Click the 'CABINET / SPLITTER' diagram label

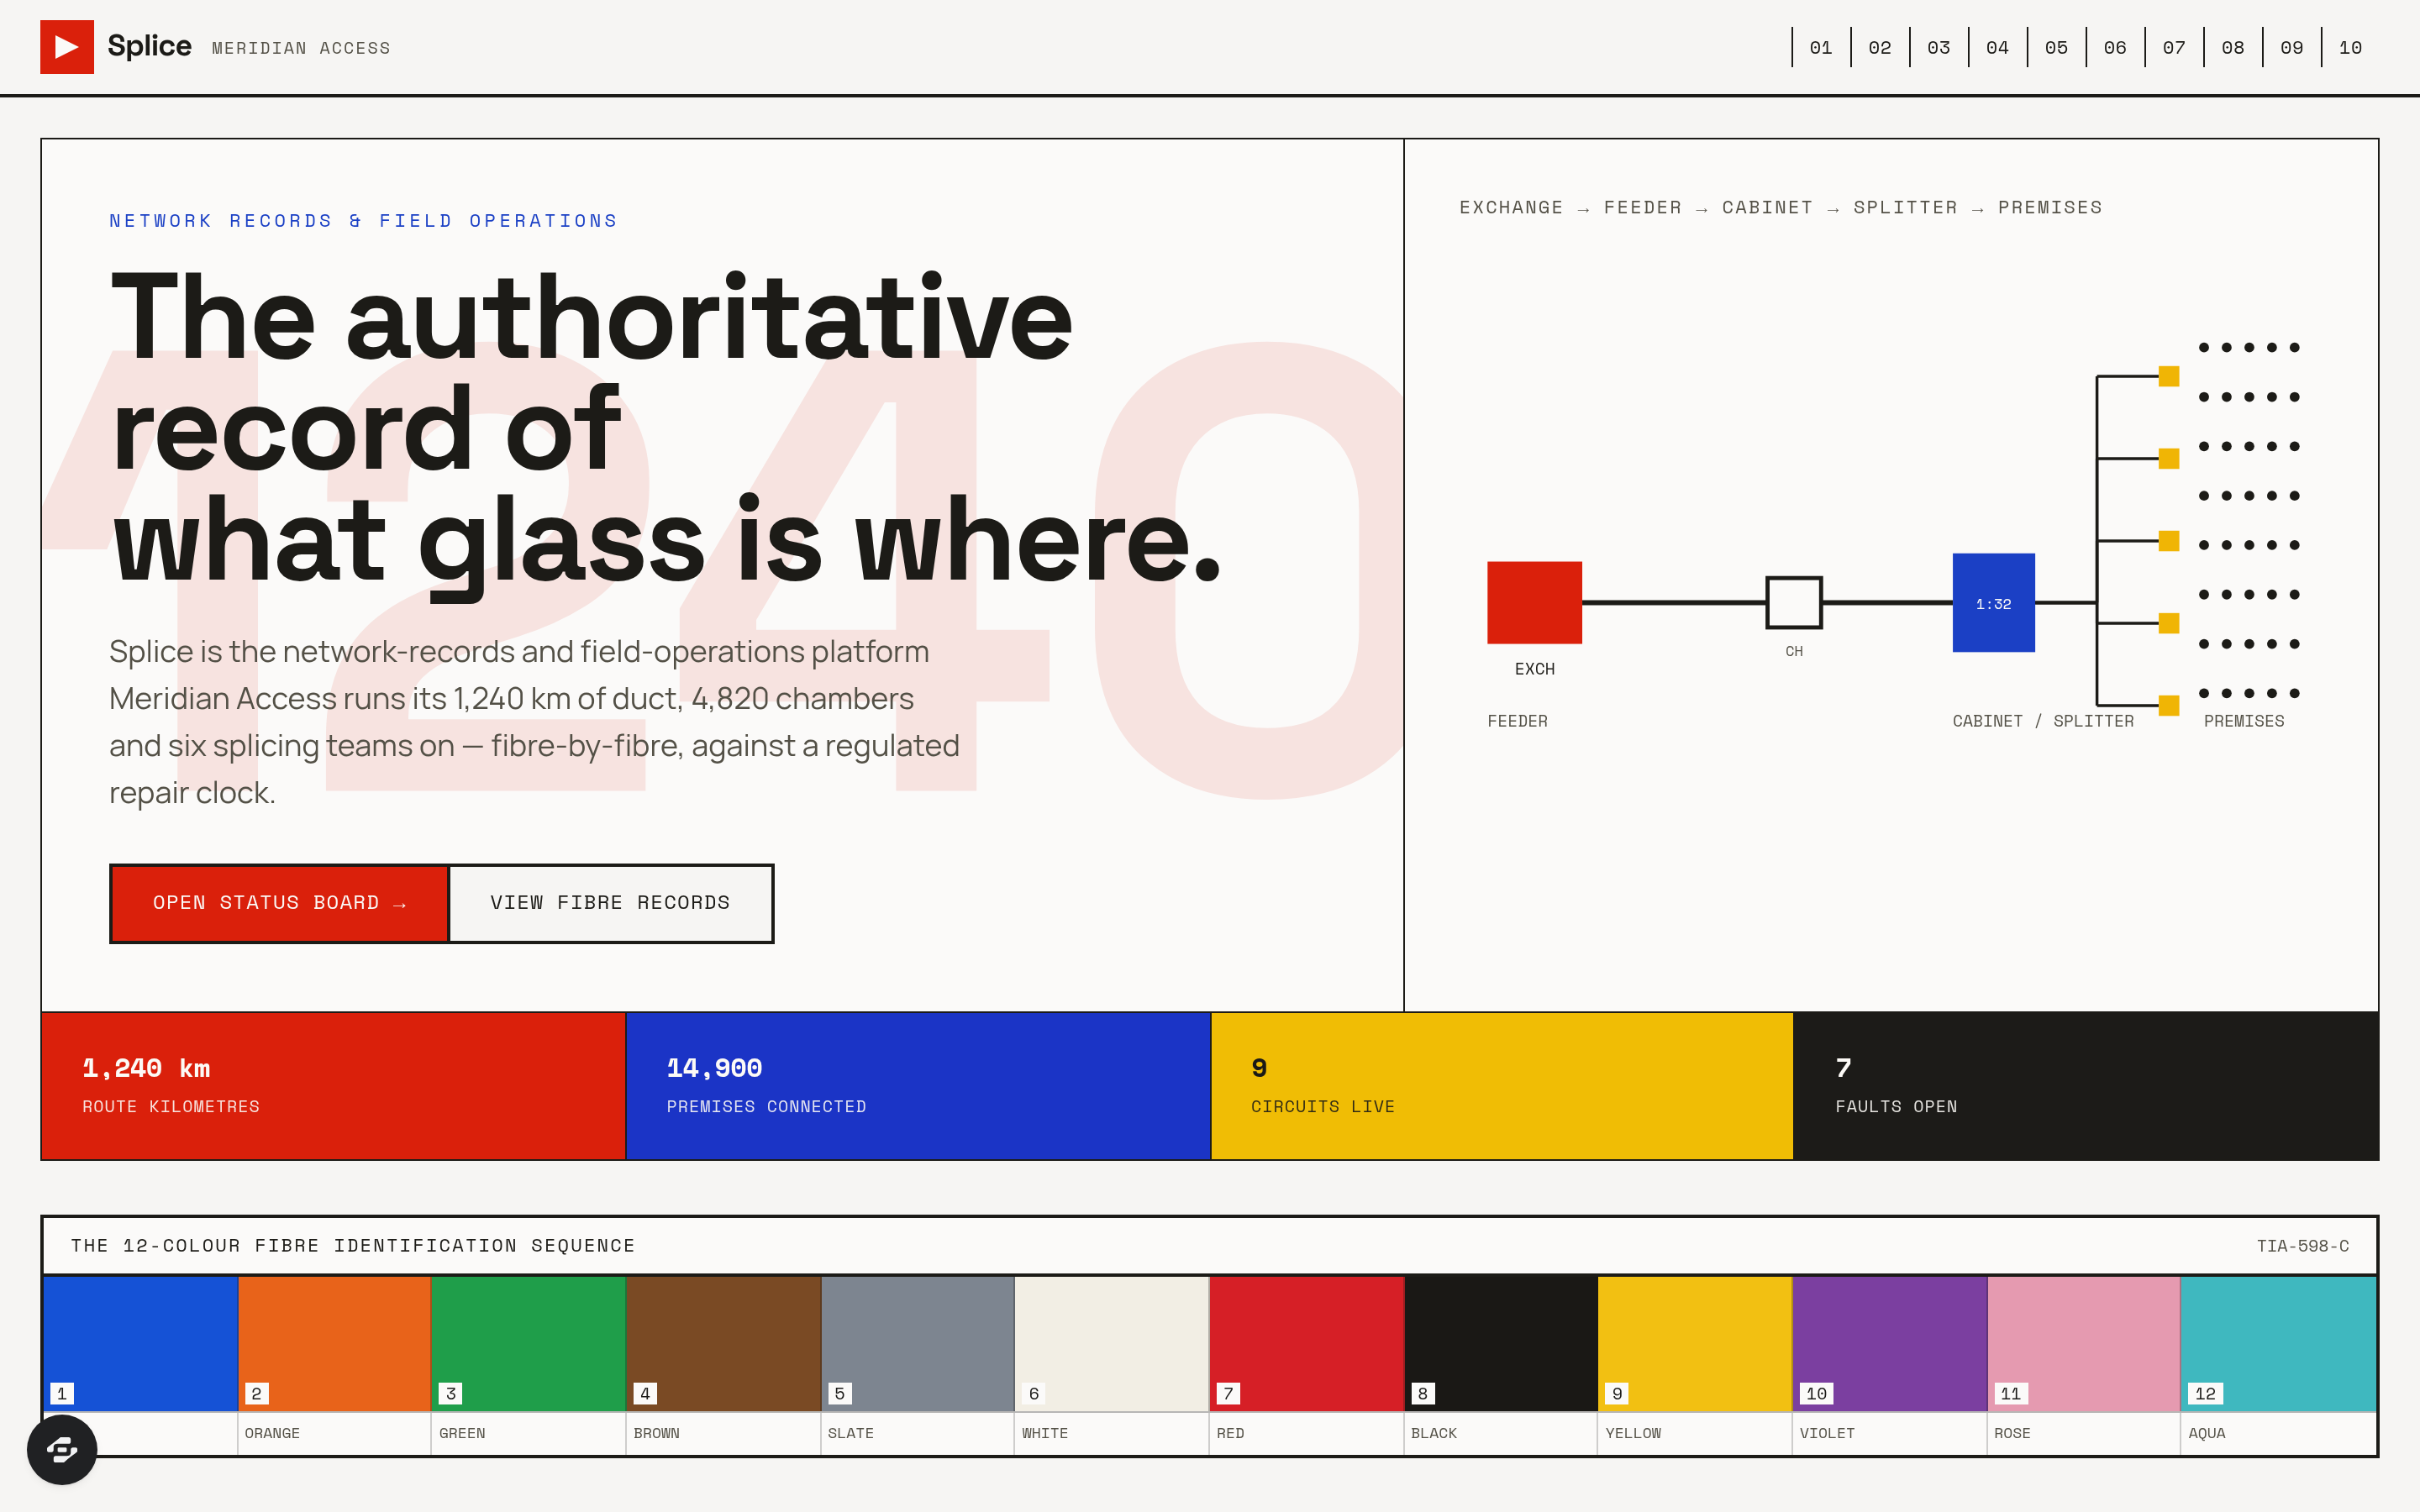[x=2043, y=721]
